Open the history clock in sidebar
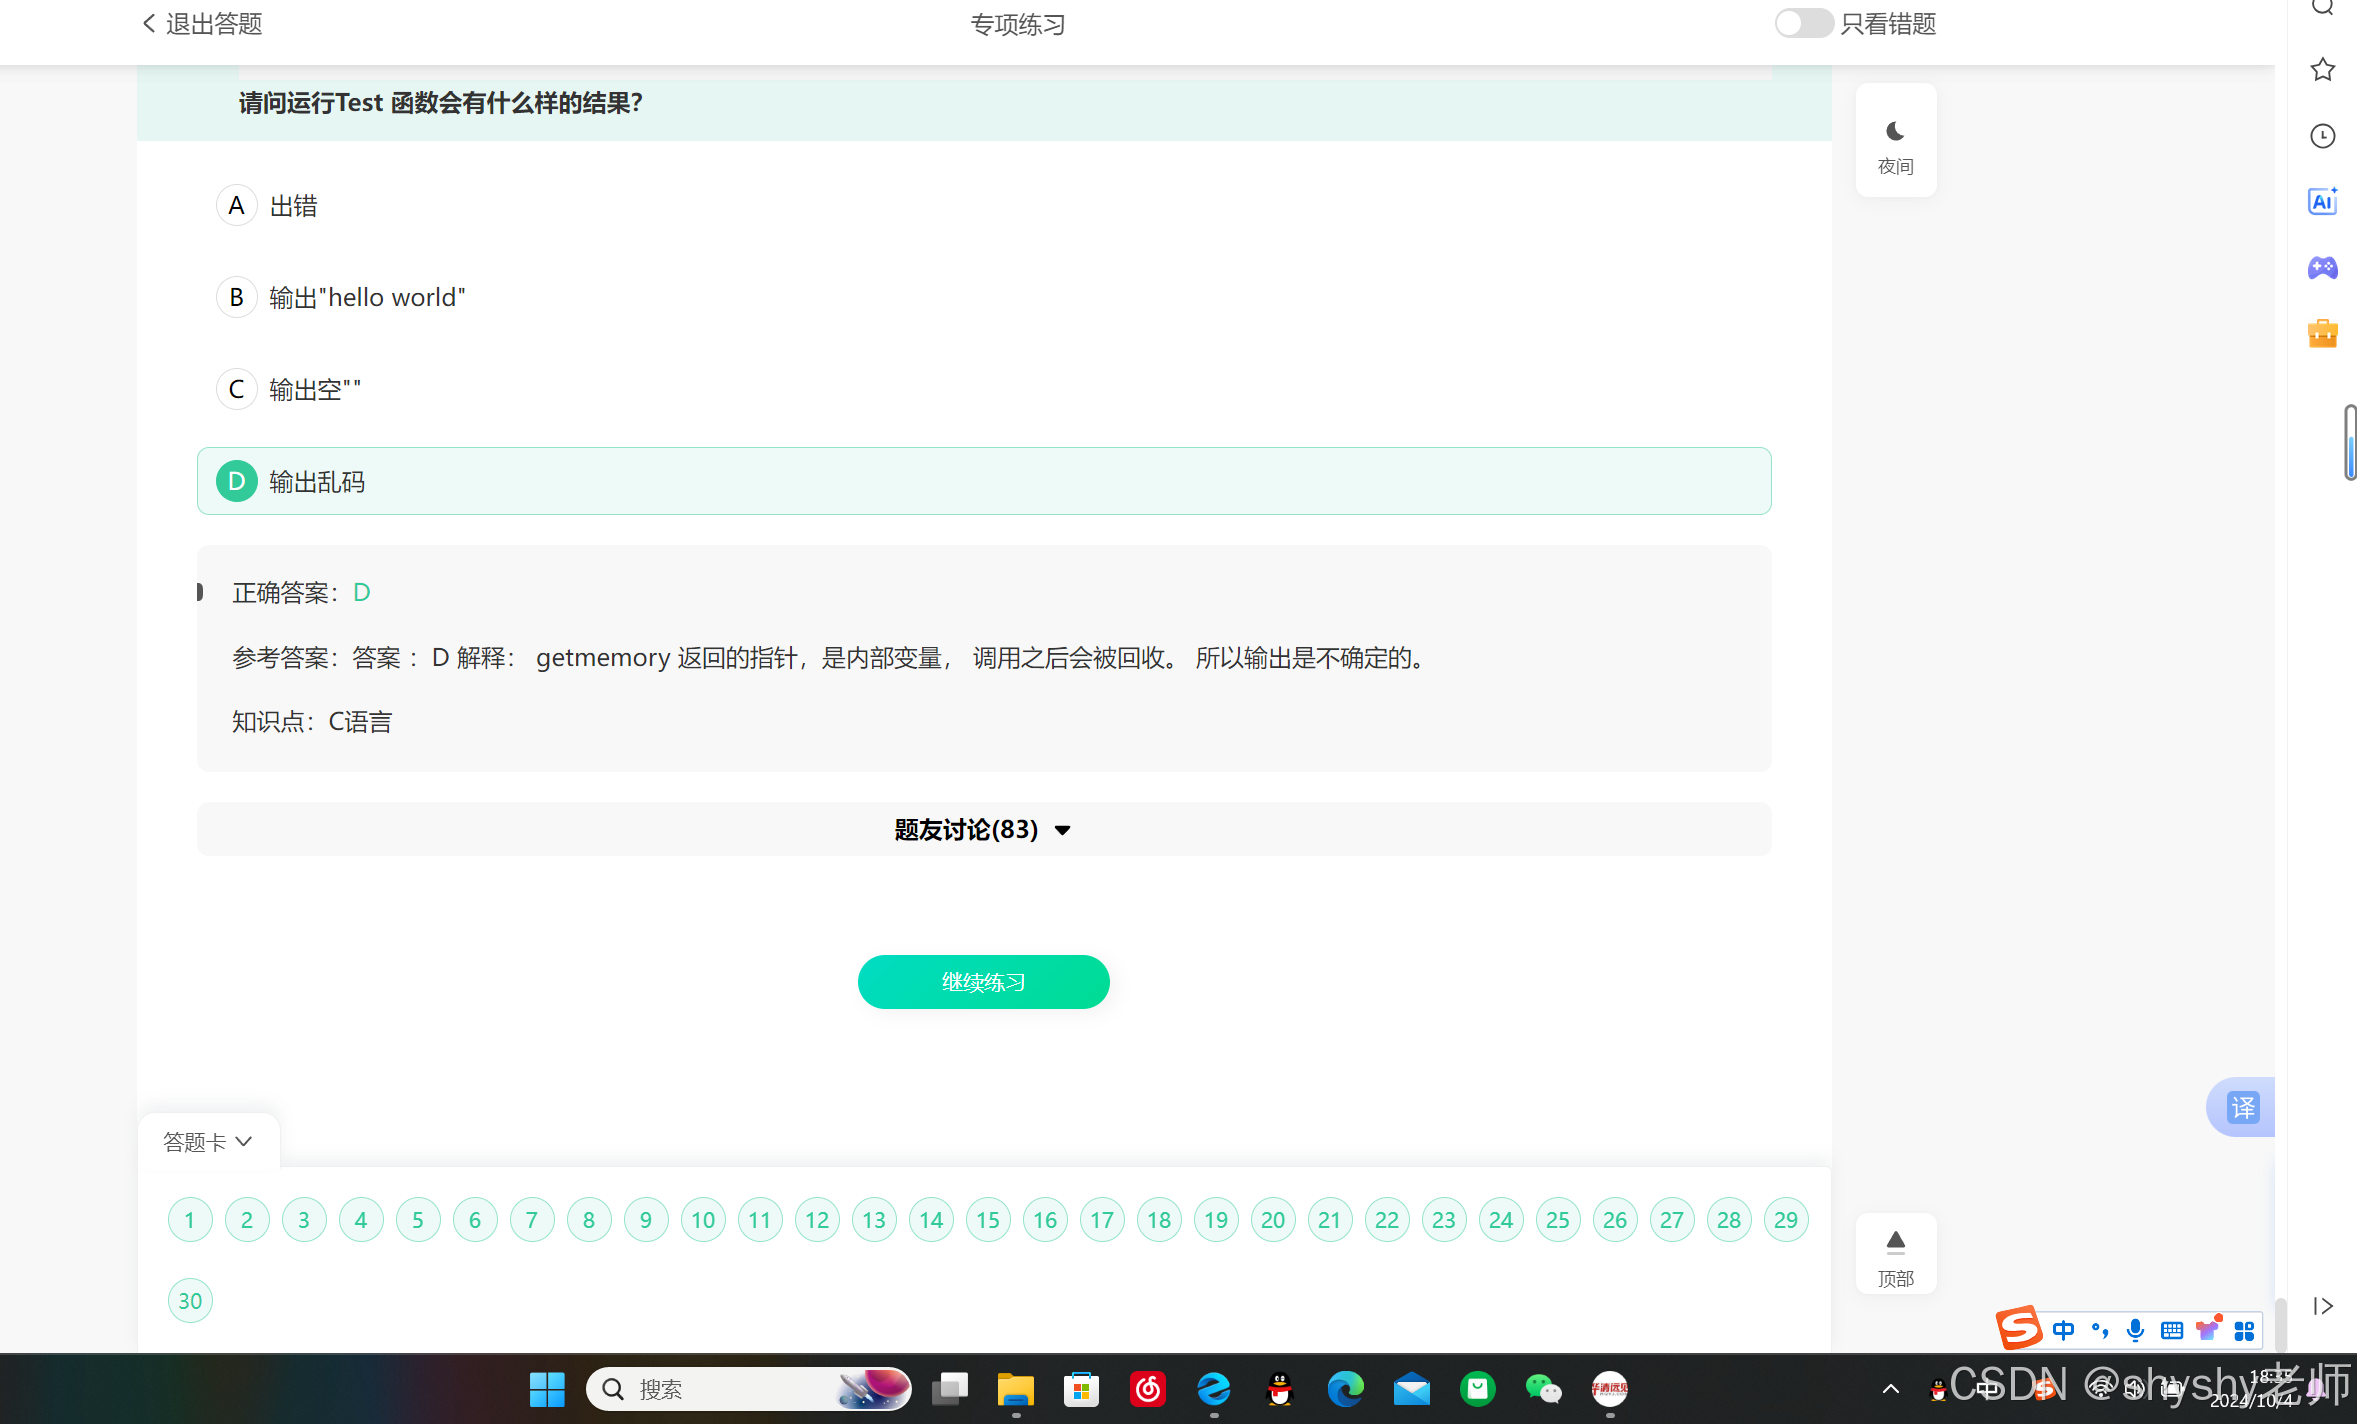 tap(2322, 136)
